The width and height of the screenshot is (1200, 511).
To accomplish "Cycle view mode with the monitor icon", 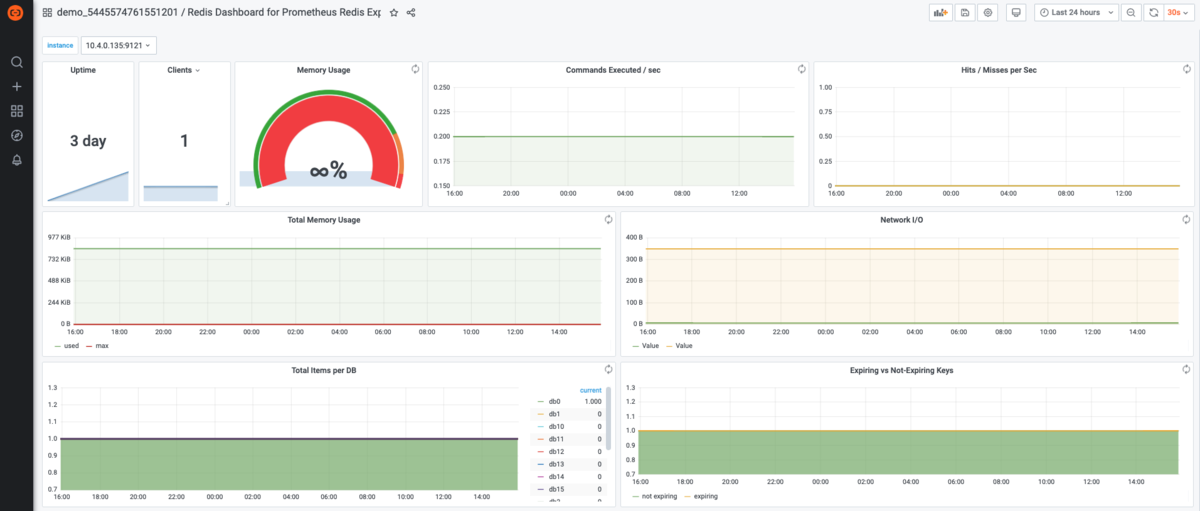I will [1016, 13].
